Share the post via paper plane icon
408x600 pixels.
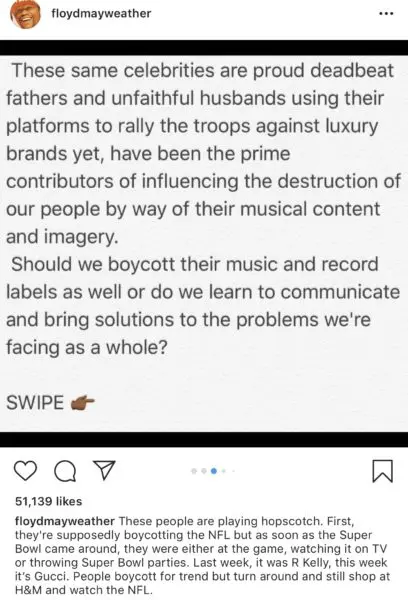(104, 471)
